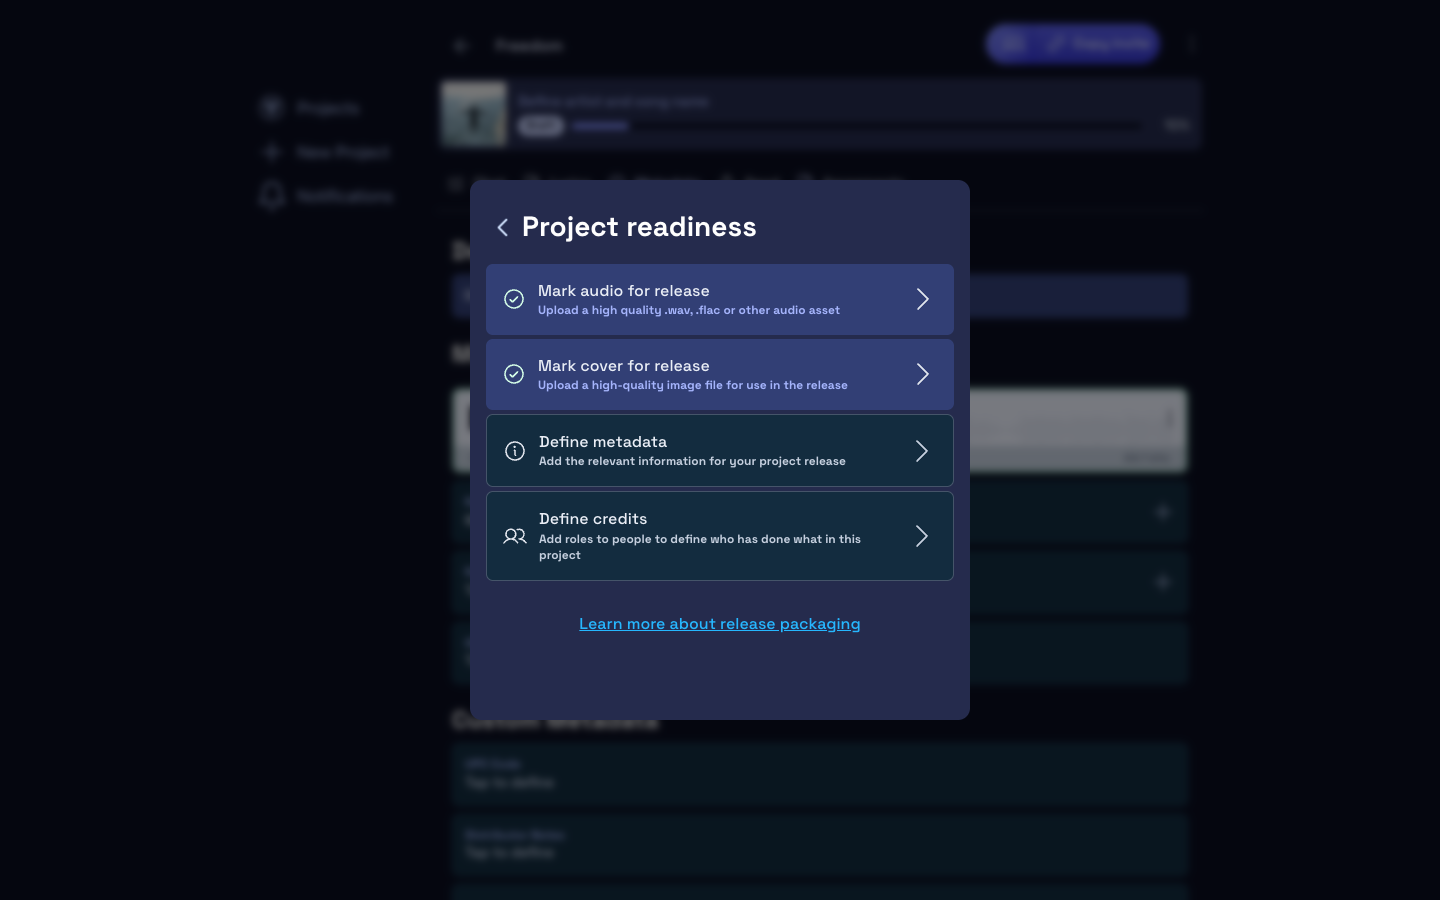Expand Mark cover for release chevron

tap(923, 374)
